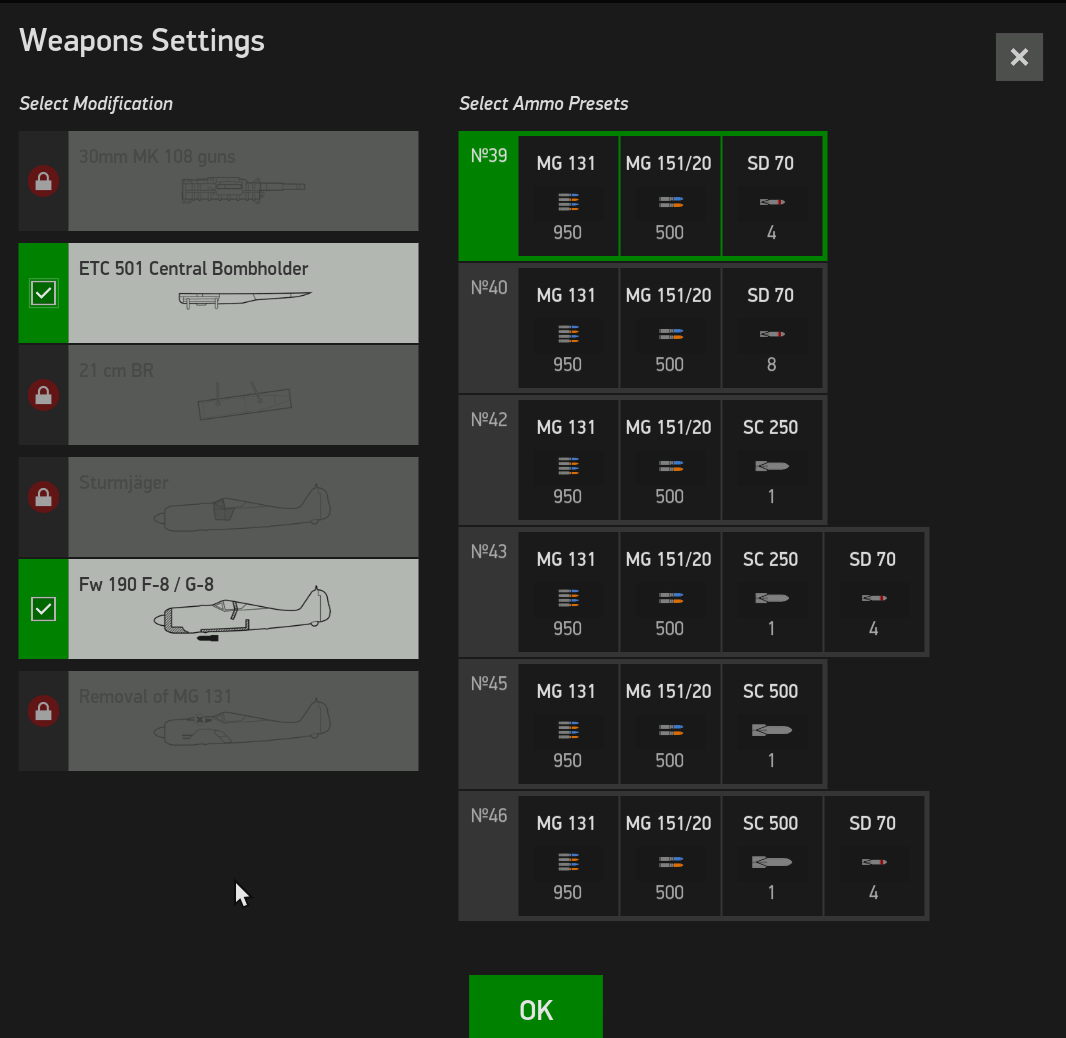Screen dimensions: 1066x1038
Task: Click MG 131 ammo belt icon in preset №39
Action: (x=568, y=202)
